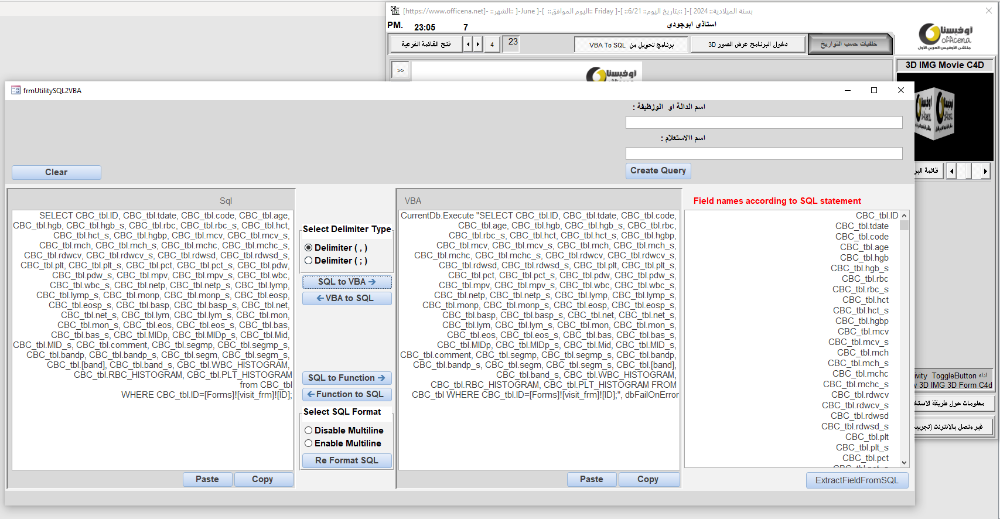Click left scroll arrow under 3D cube

pyautogui.click(x=952, y=171)
